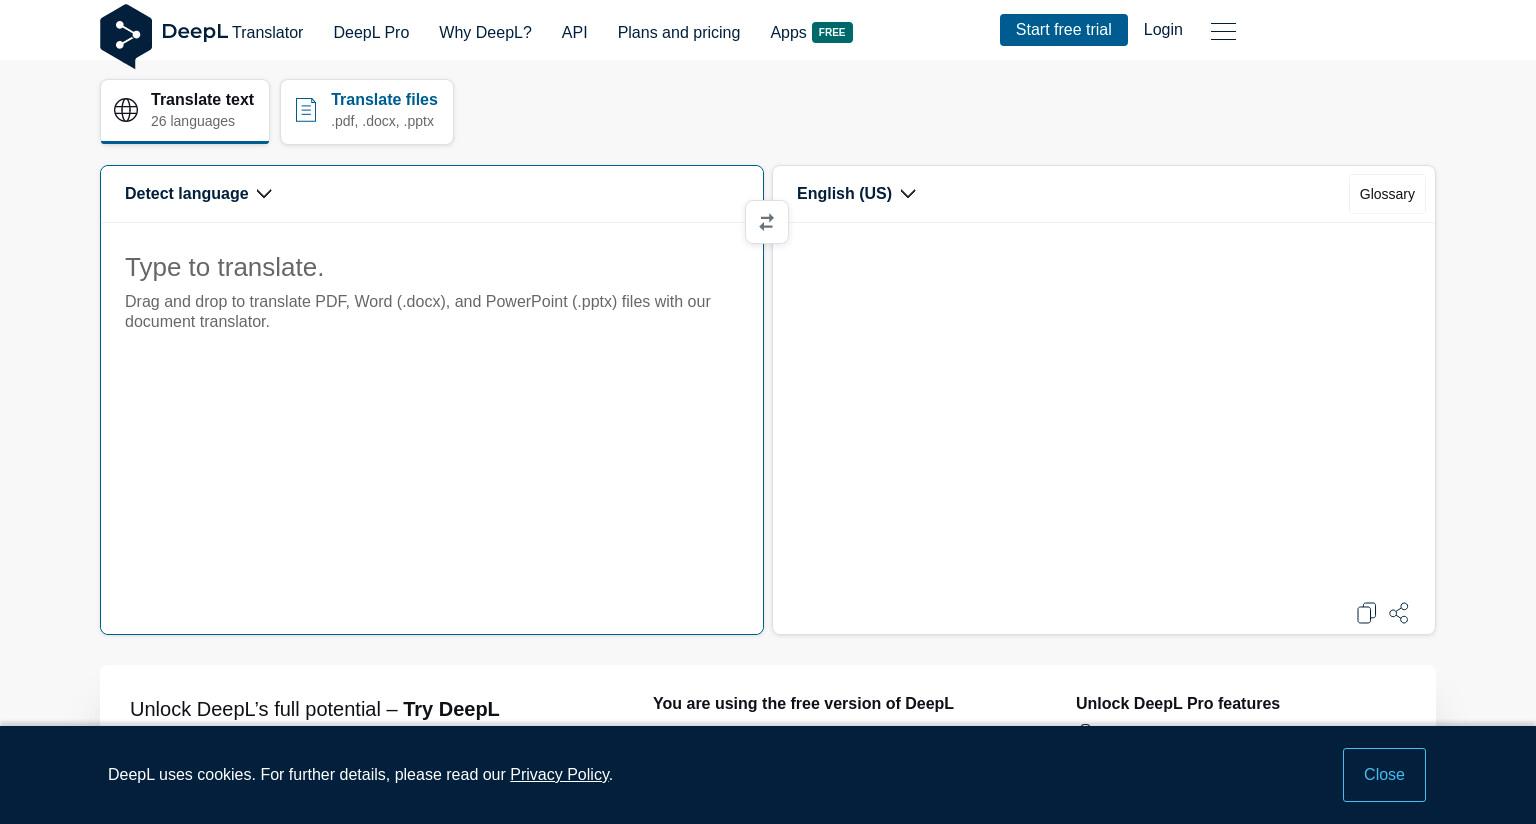Switch to Translate text tab

[185, 111]
